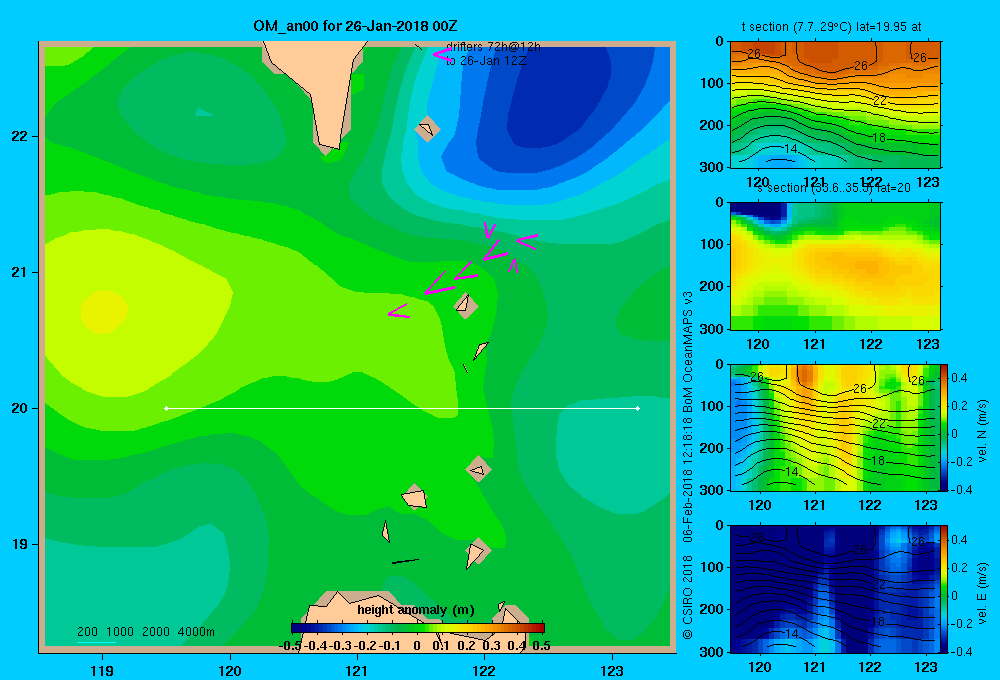Click depth label 300 on the temperature section
The height and width of the screenshot is (680, 1000).
[711, 166]
